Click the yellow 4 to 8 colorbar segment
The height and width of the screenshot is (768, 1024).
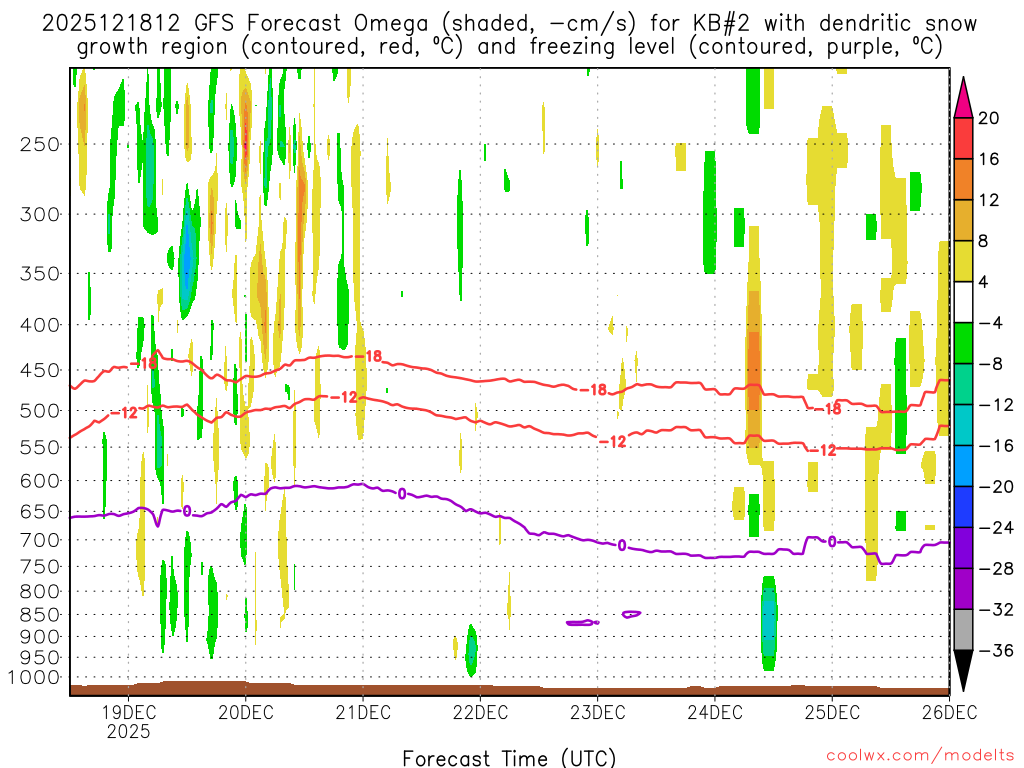tap(963, 261)
